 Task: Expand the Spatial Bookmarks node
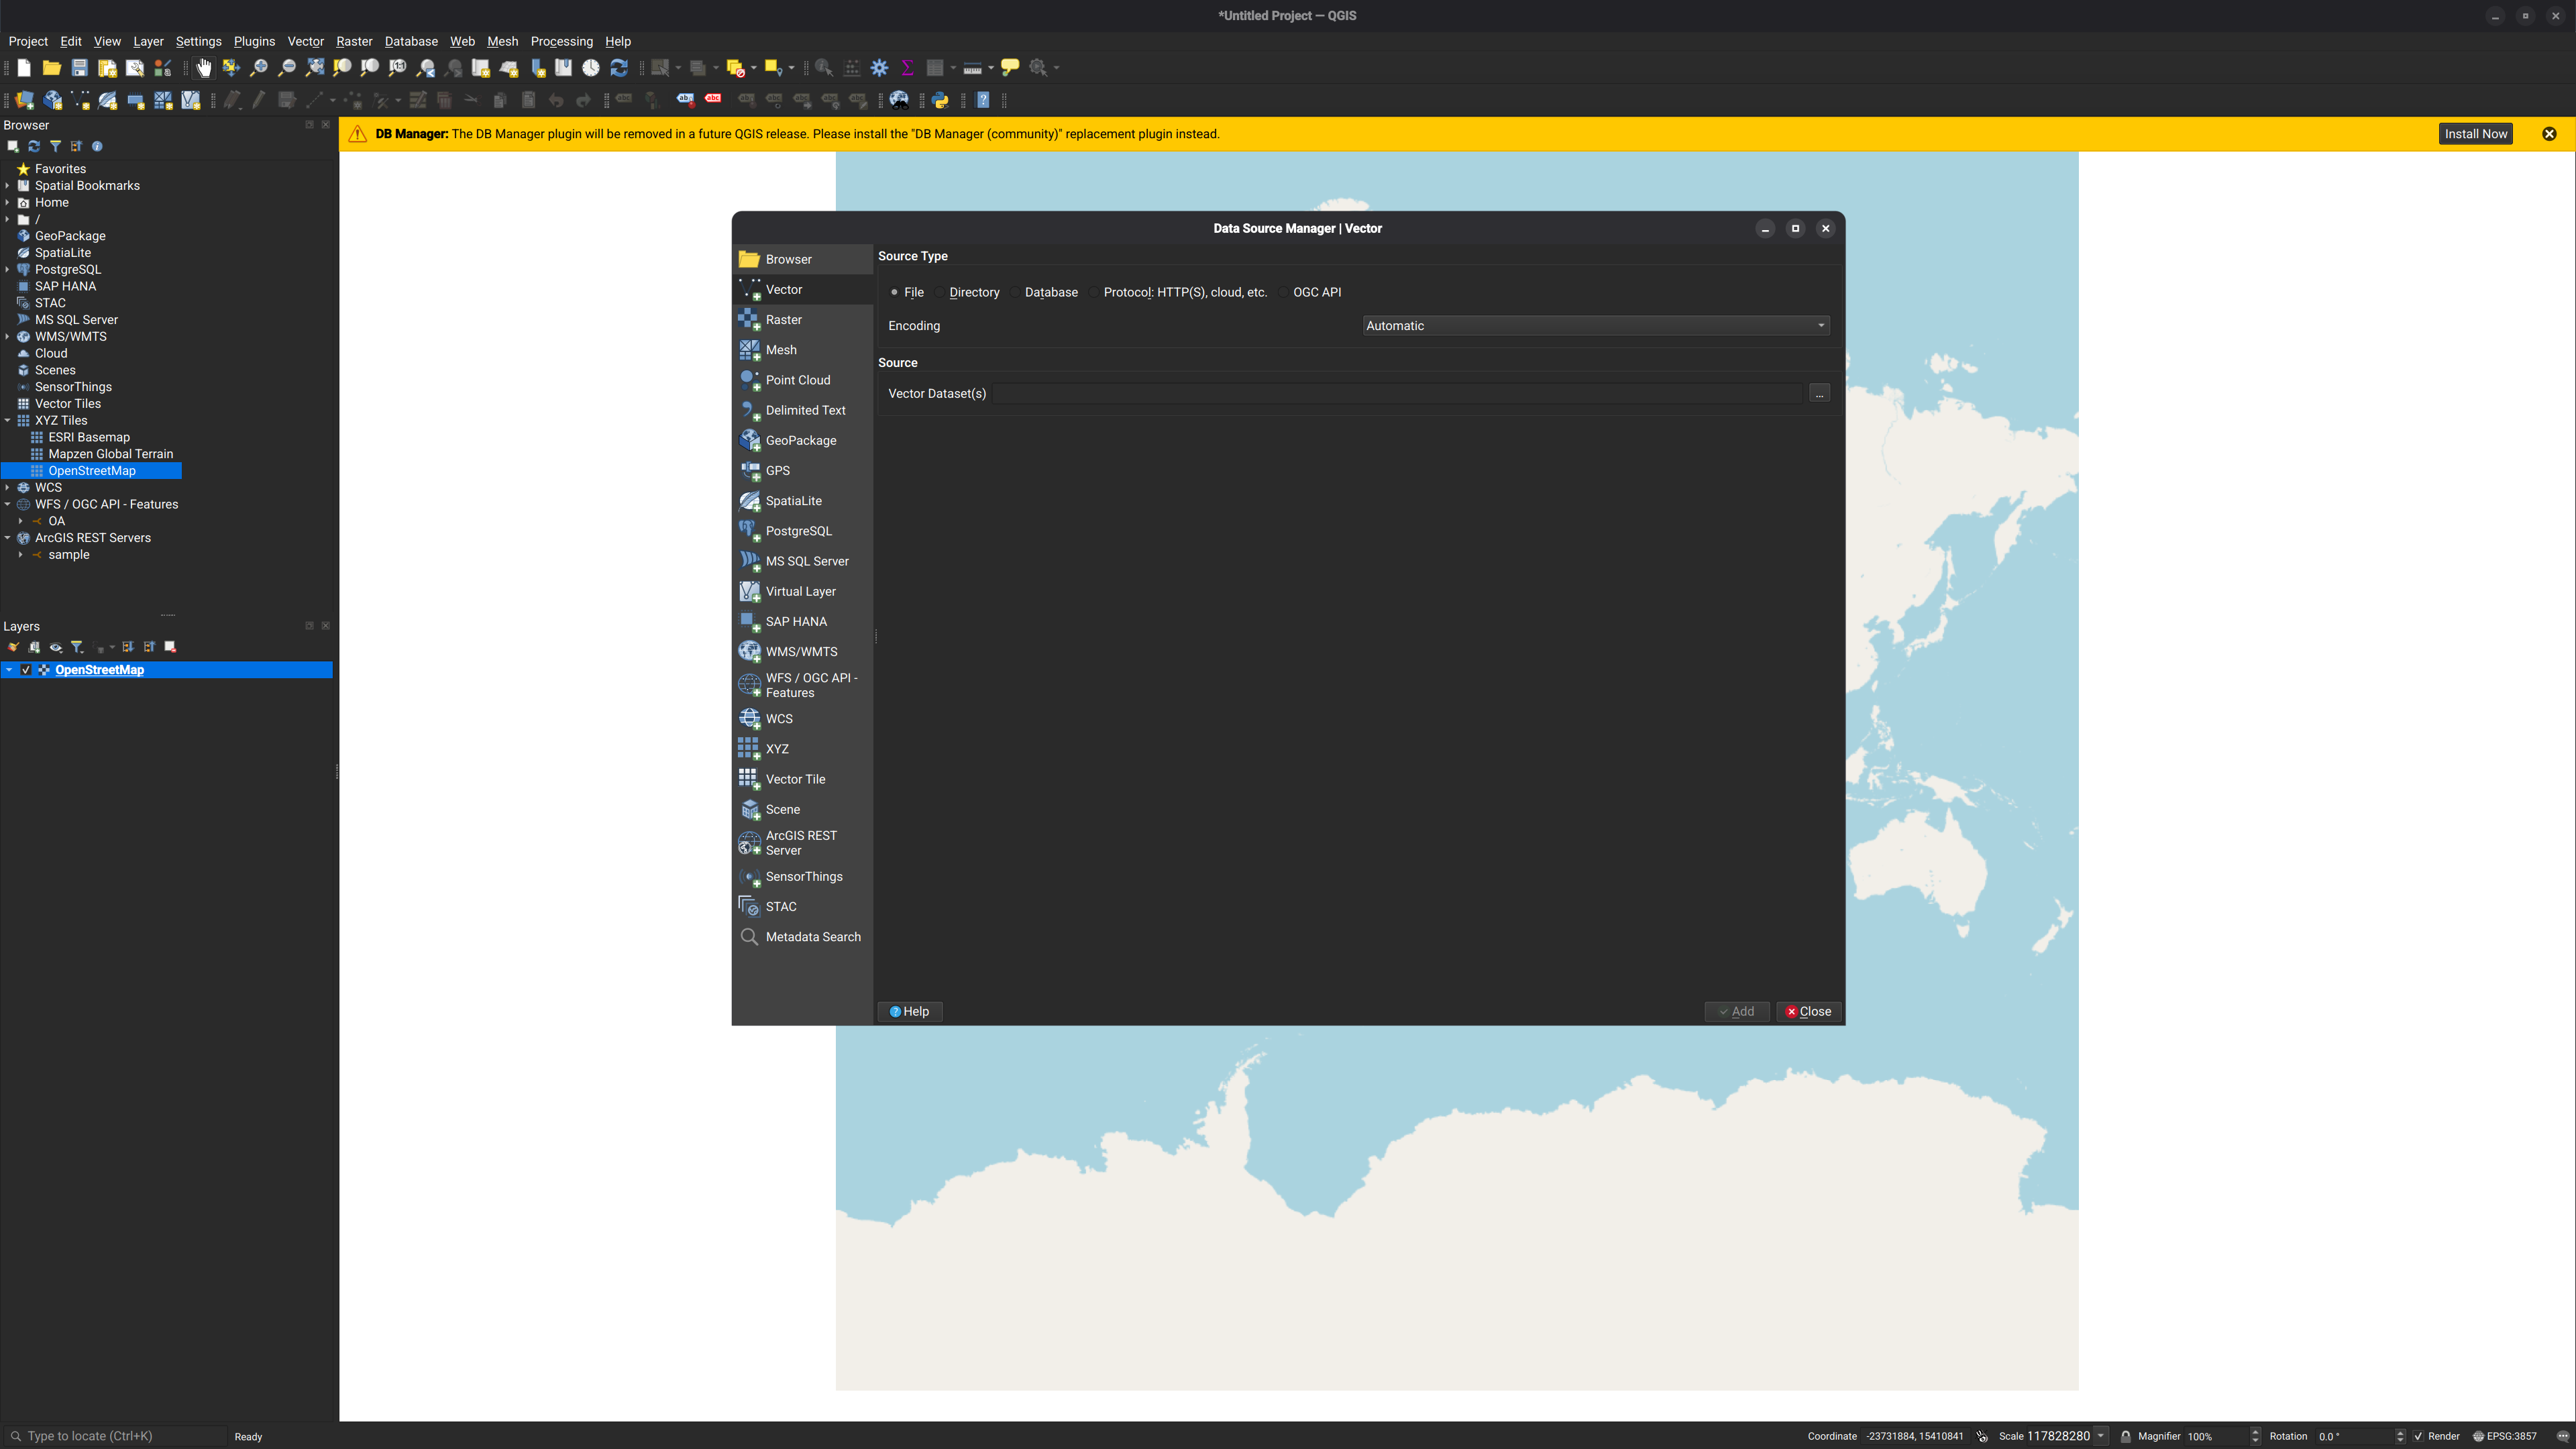point(8,185)
